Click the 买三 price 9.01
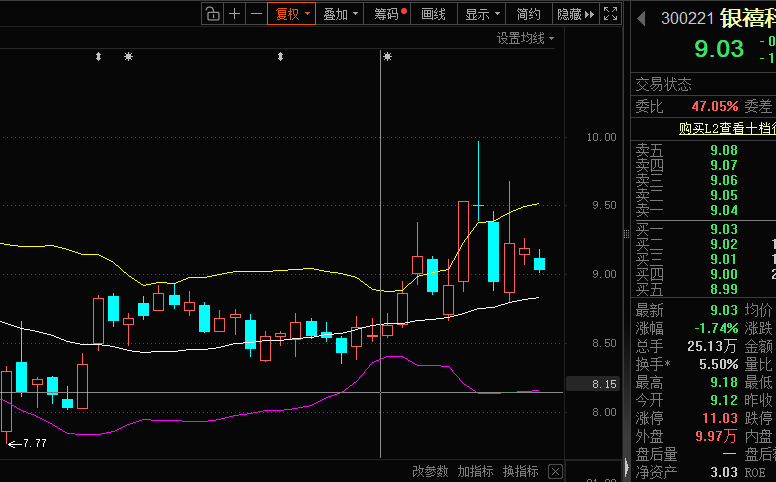Screen dimensions: 776x482 tap(724, 259)
